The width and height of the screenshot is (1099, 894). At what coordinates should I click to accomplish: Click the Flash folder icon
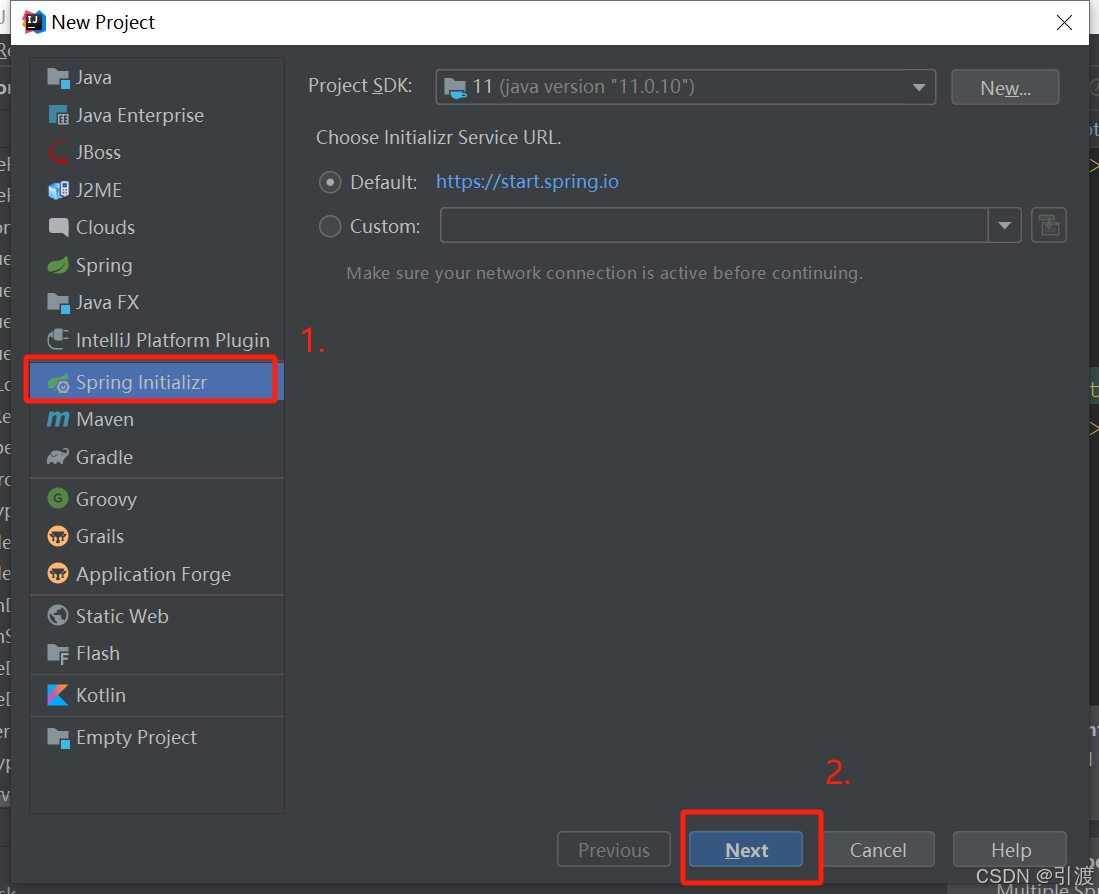tap(57, 654)
